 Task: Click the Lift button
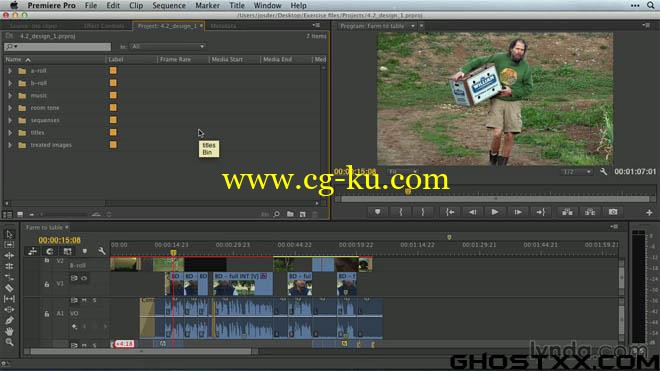[567, 212]
